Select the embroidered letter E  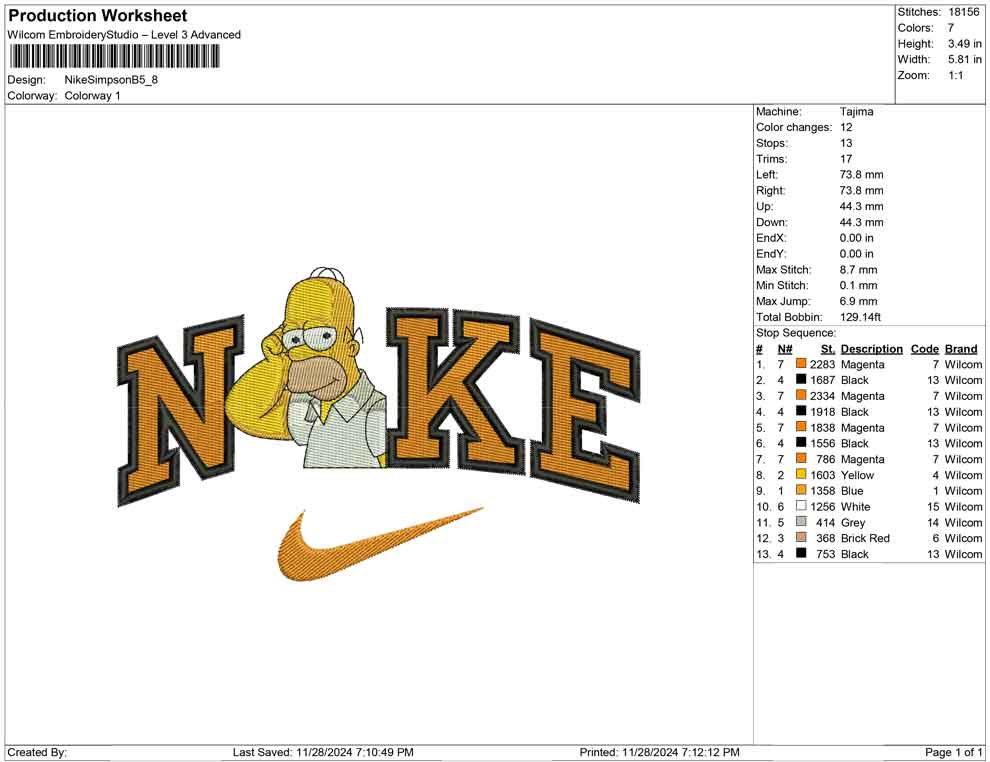click(584, 410)
